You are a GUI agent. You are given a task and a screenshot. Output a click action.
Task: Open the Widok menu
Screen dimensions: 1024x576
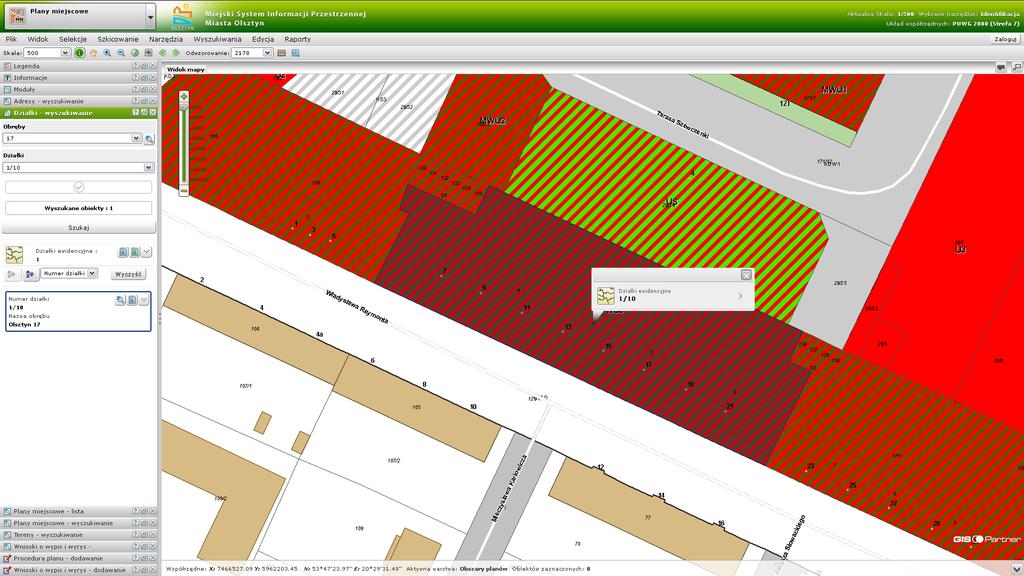click(x=38, y=39)
